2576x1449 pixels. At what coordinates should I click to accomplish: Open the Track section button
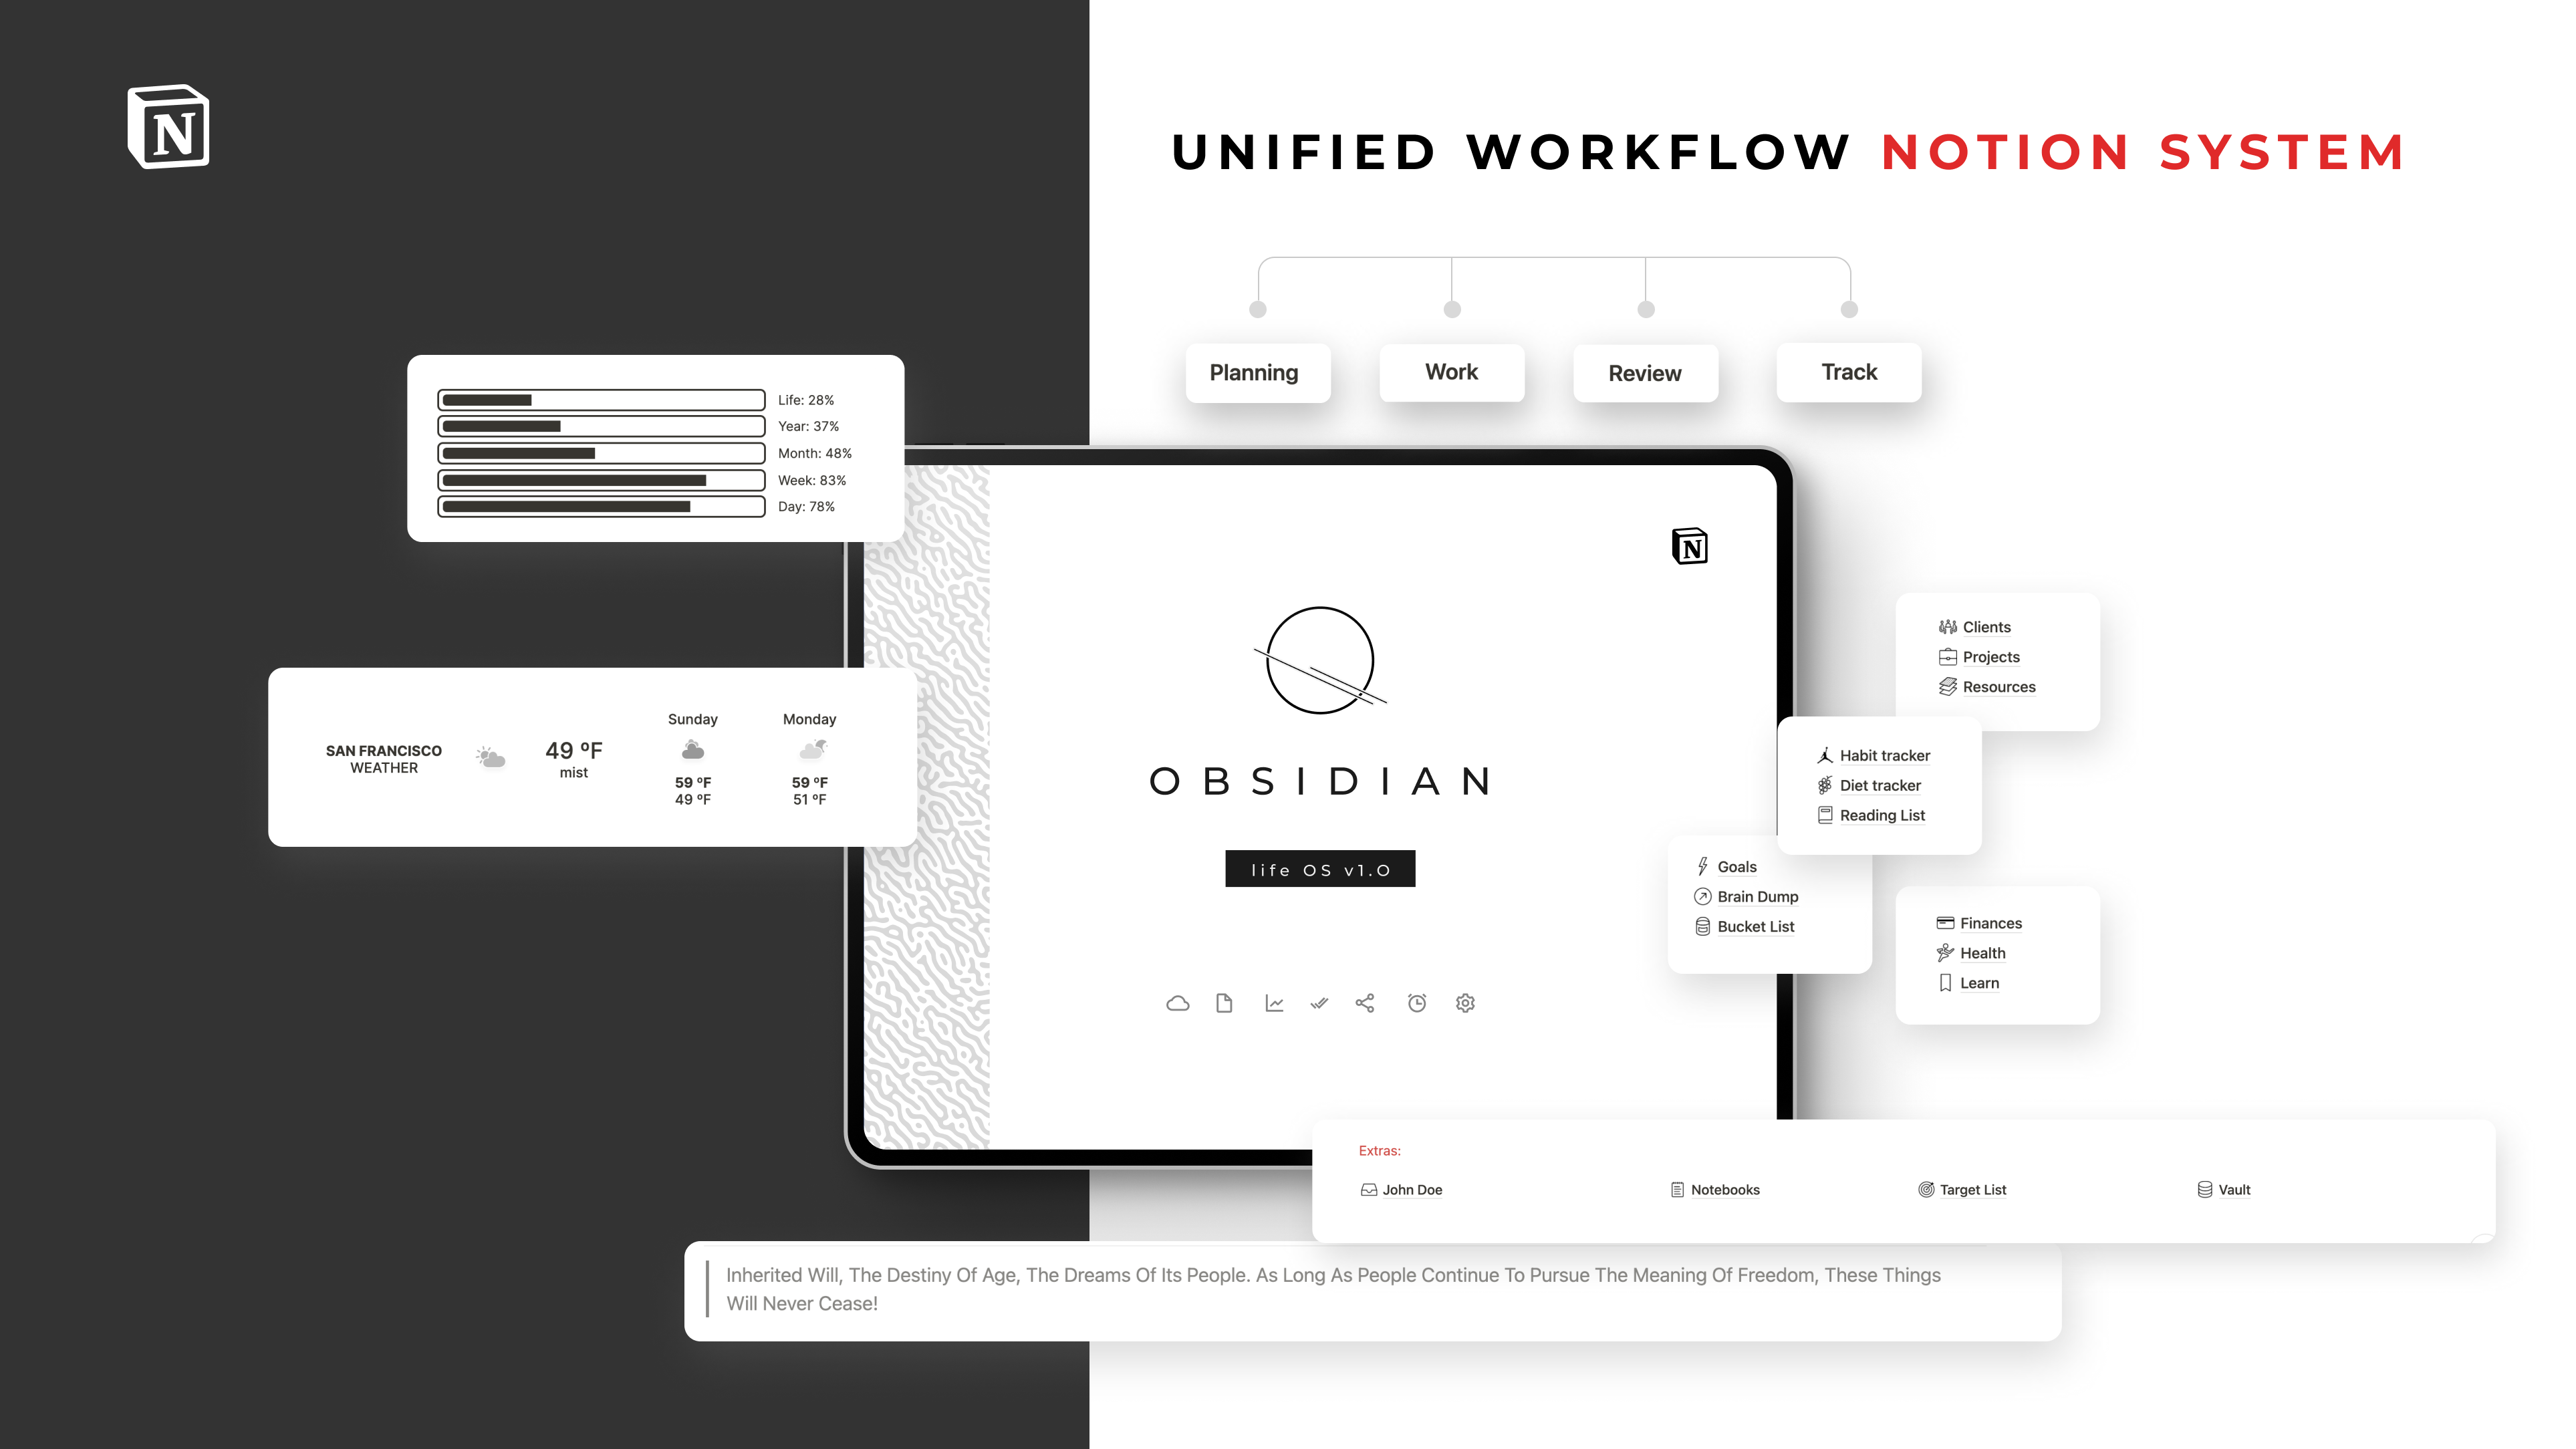click(1847, 372)
